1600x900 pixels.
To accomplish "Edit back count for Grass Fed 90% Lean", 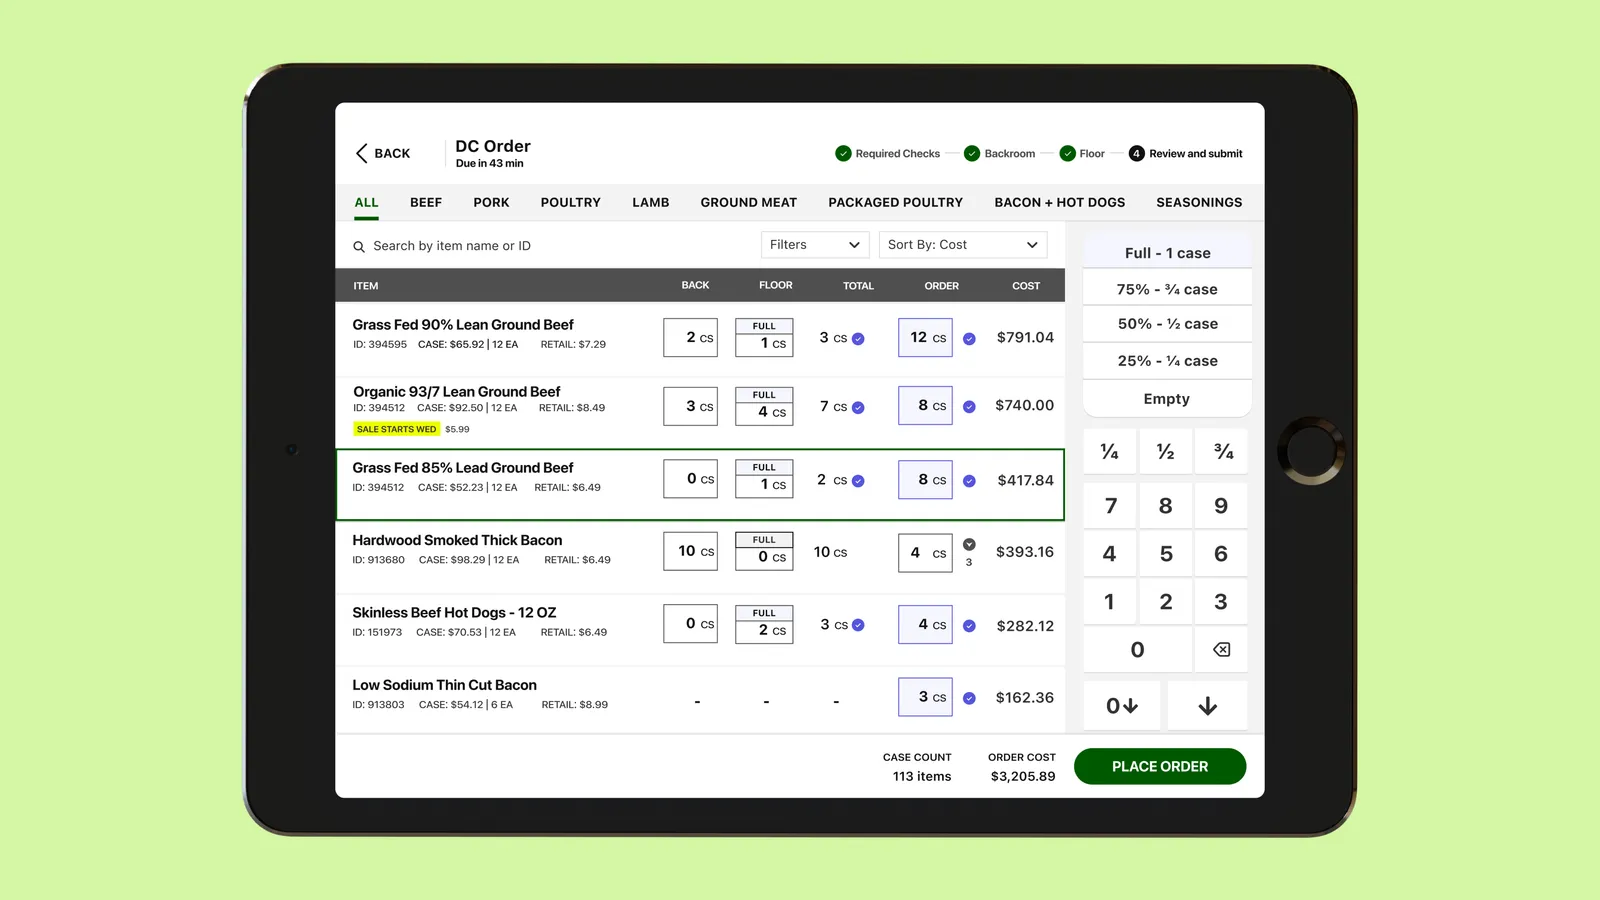I will point(690,338).
